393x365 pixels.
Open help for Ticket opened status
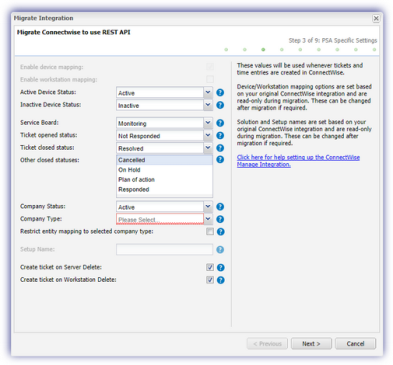[220, 135]
